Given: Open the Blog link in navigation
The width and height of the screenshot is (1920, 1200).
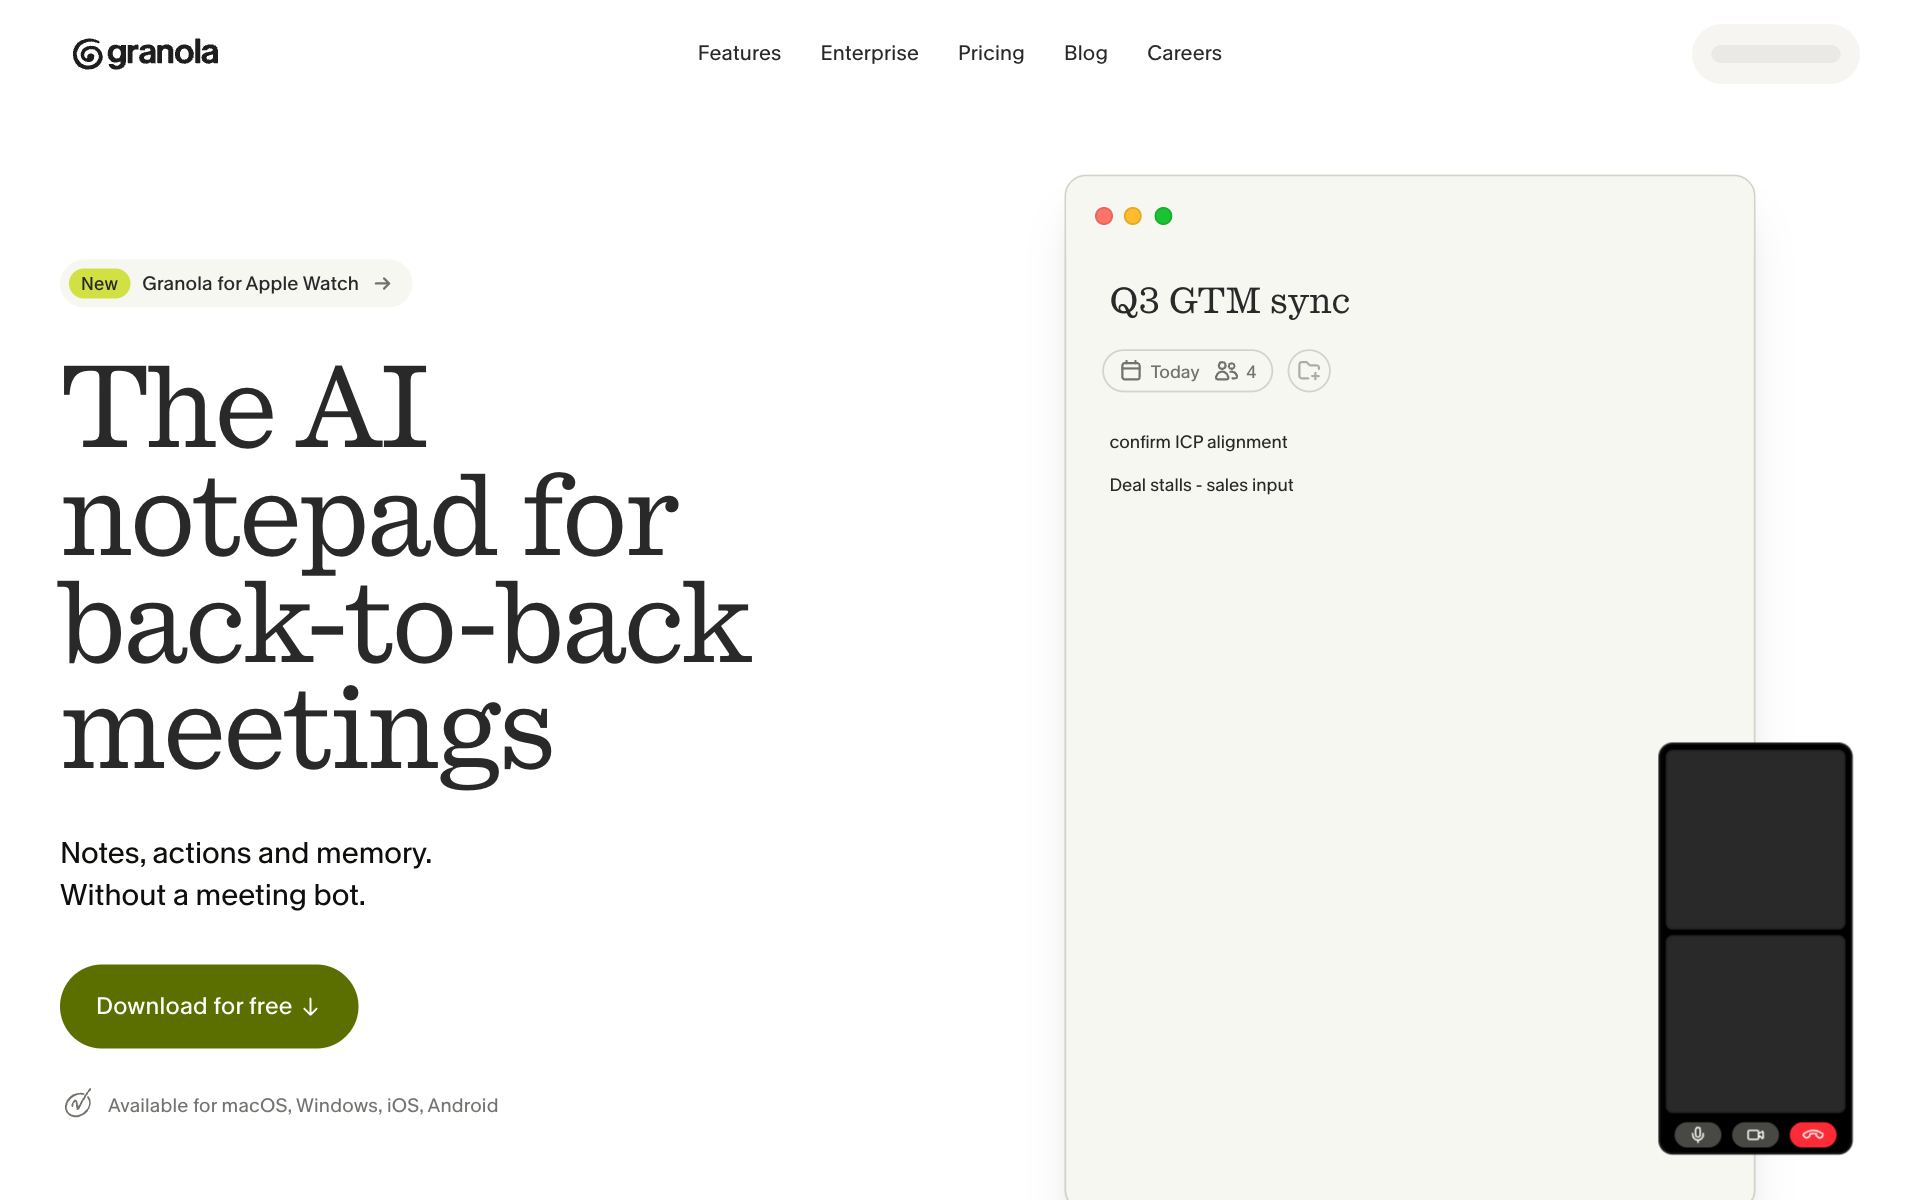Looking at the screenshot, I should (x=1085, y=53).
